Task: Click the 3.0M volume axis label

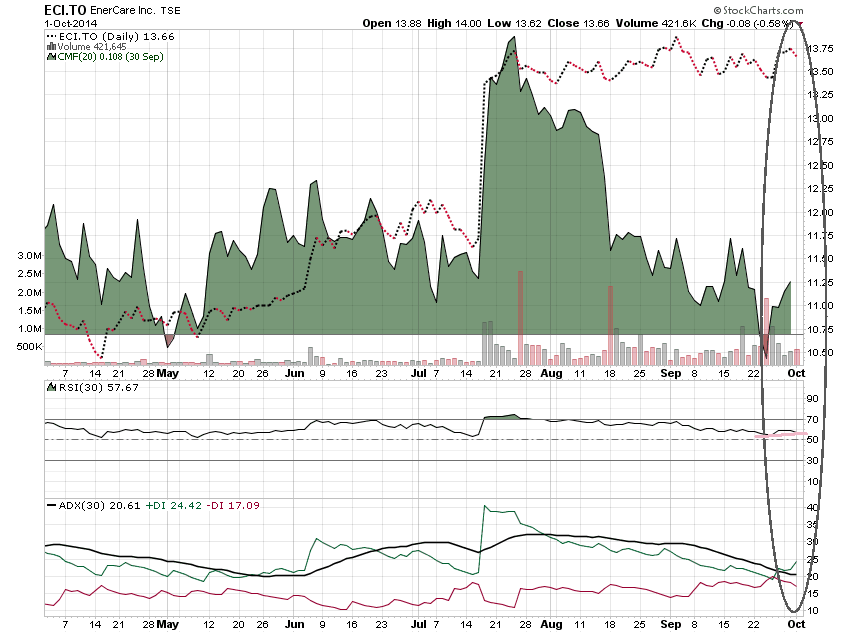Action: tap(30, 255)
